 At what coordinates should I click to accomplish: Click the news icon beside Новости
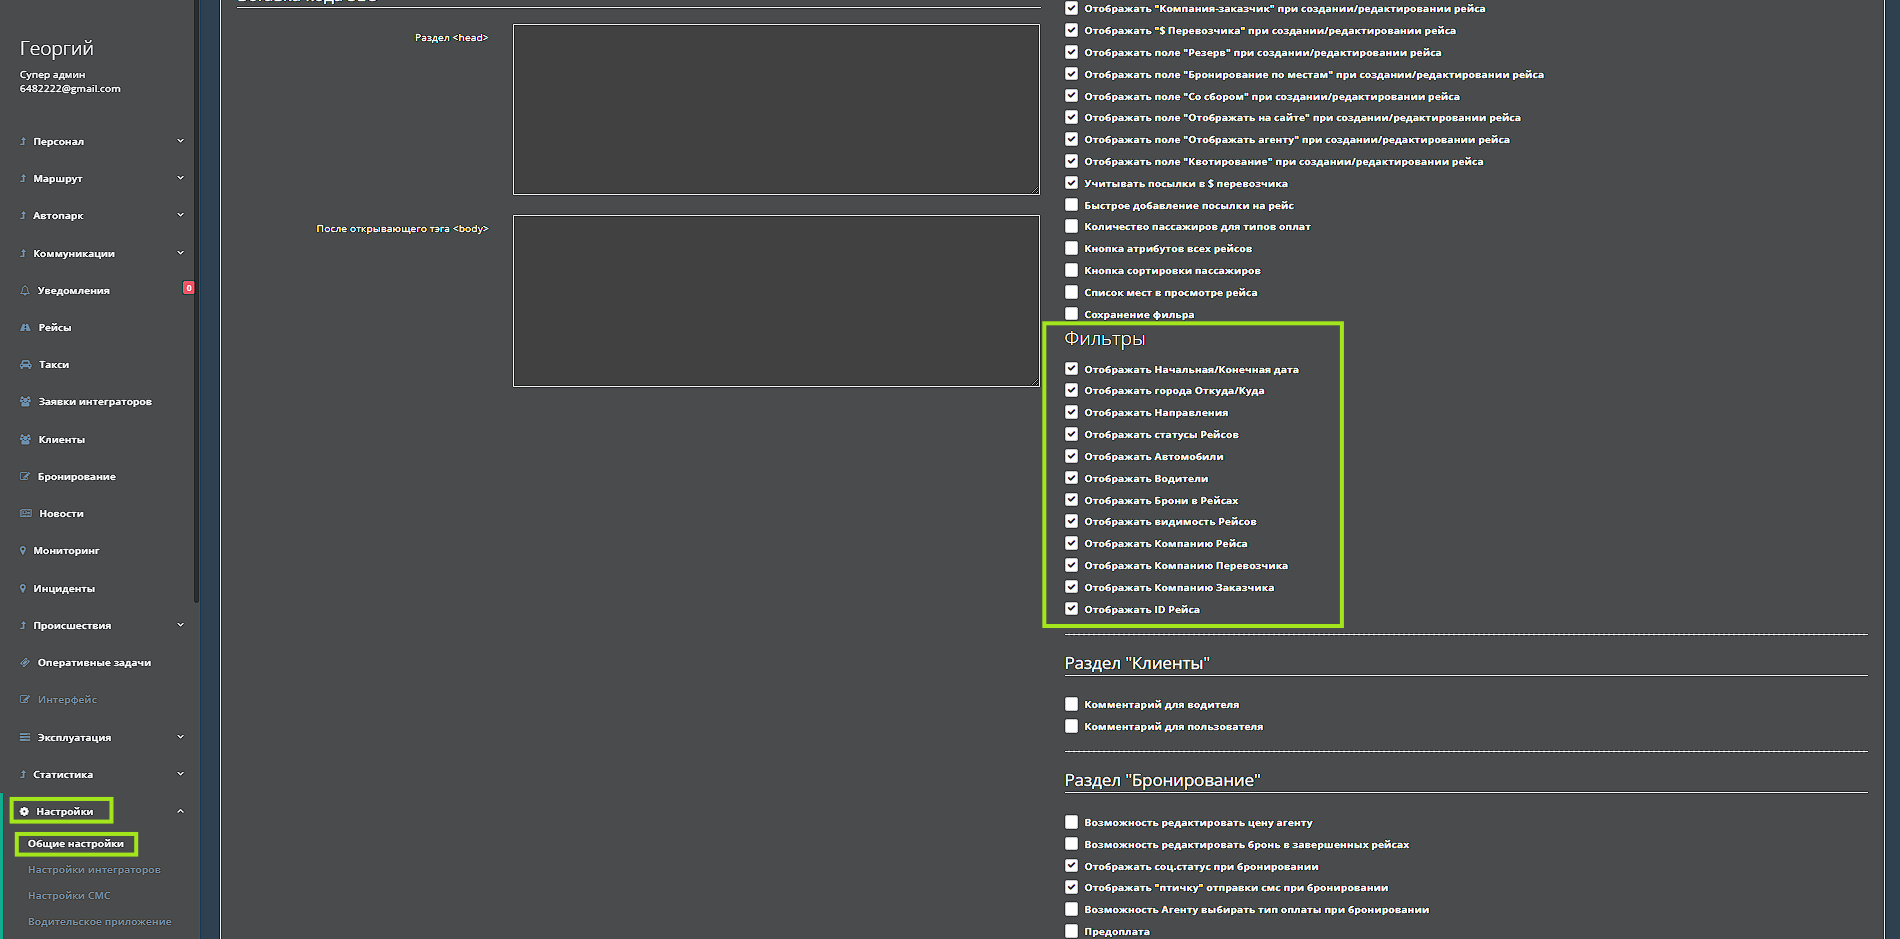25,514
